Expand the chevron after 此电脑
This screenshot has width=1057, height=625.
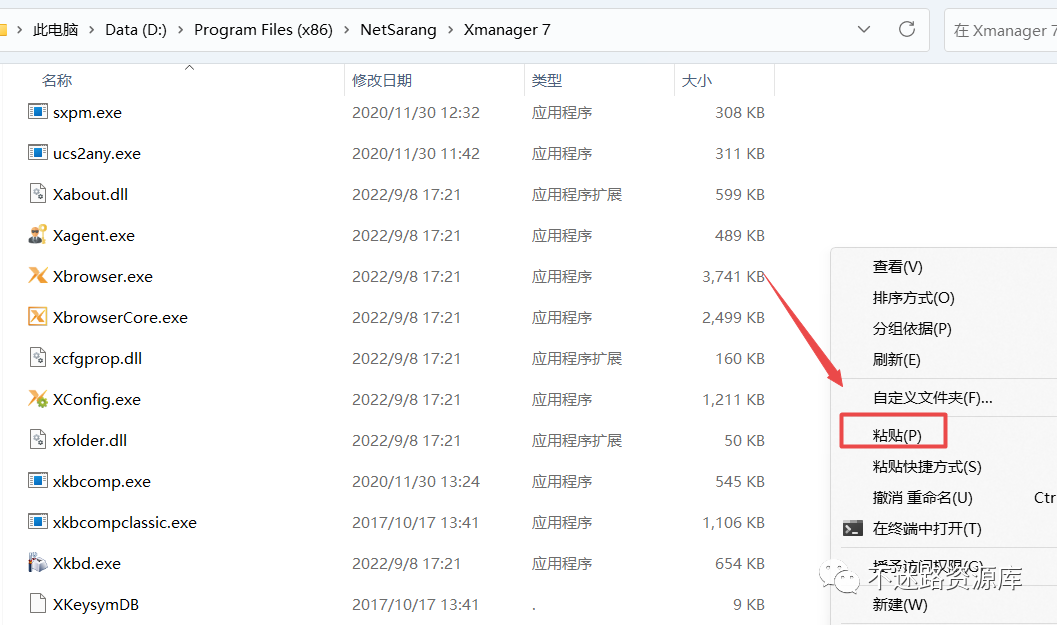[91, 30]
